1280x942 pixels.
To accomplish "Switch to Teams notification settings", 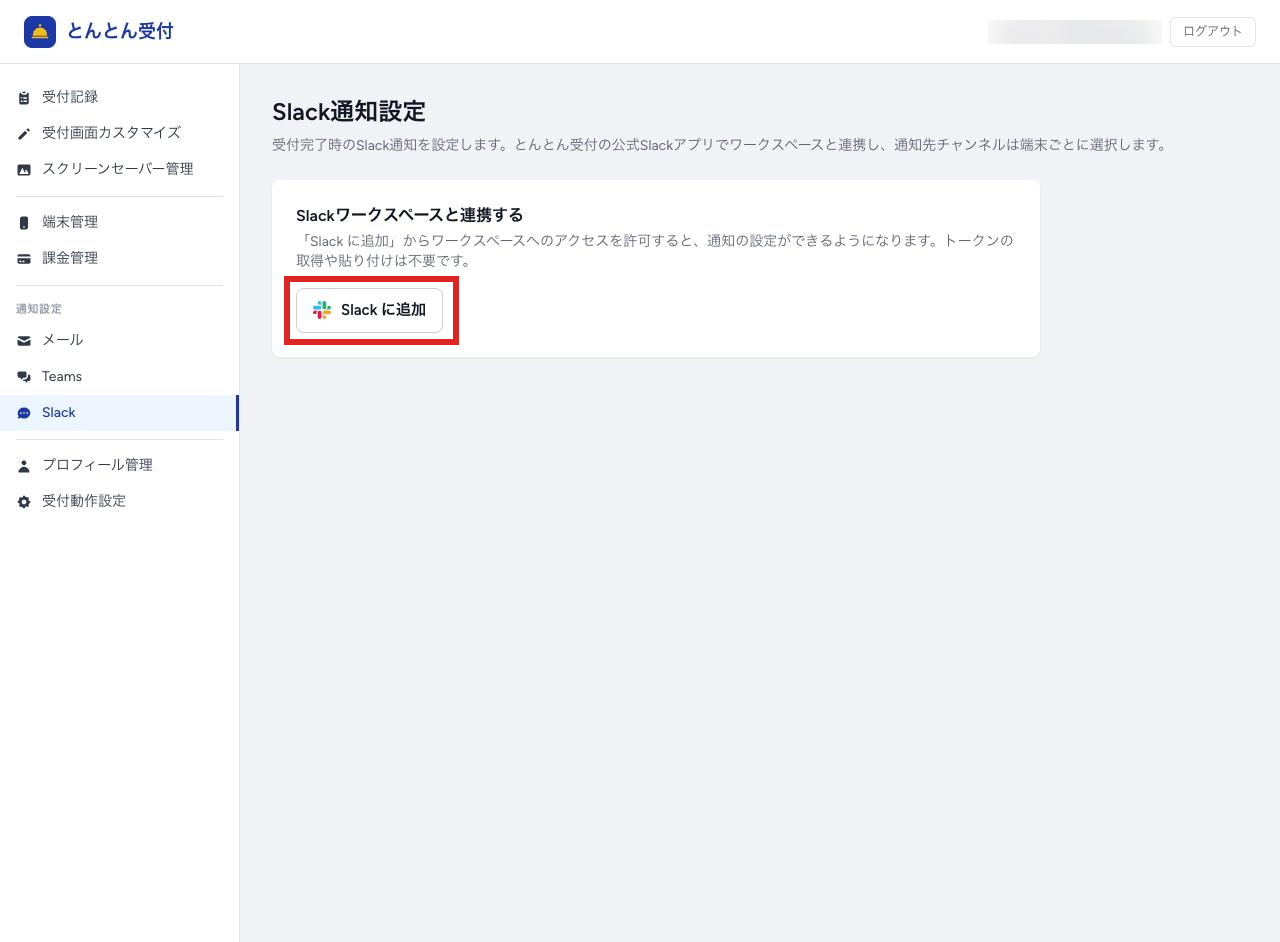I will point(119,376).
